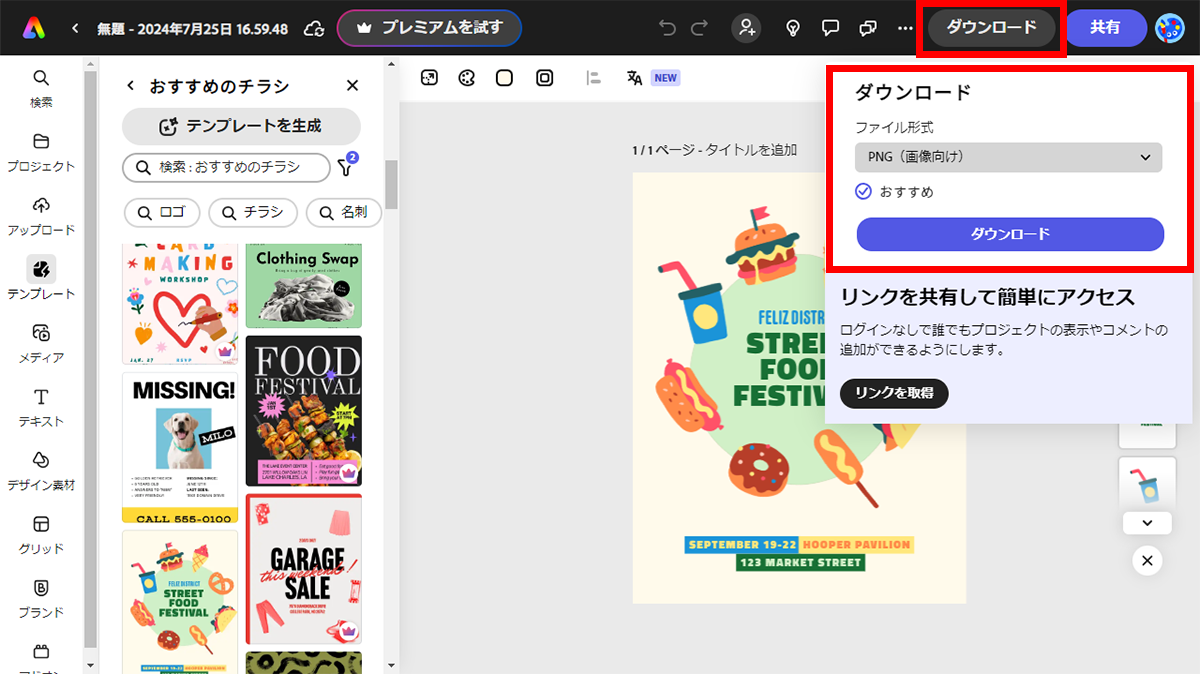Click the color theme palette icon
The height and width of the screenshot is (674, 1200).
pyautogui.click(x=467, y=77)
